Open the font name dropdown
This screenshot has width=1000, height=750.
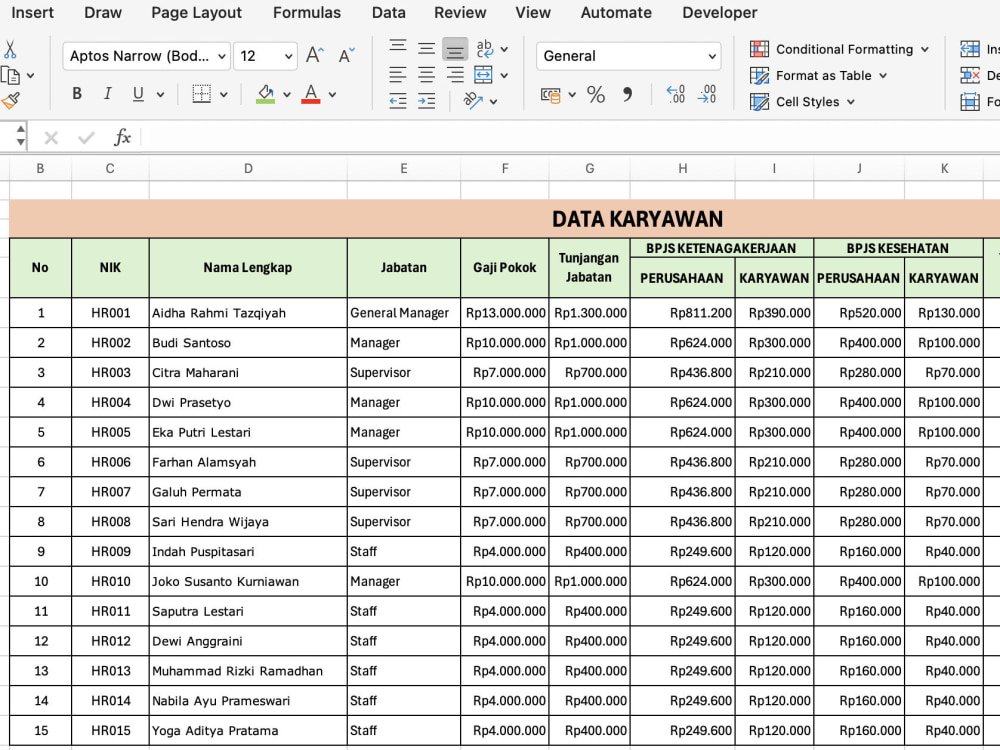(222, 56)
